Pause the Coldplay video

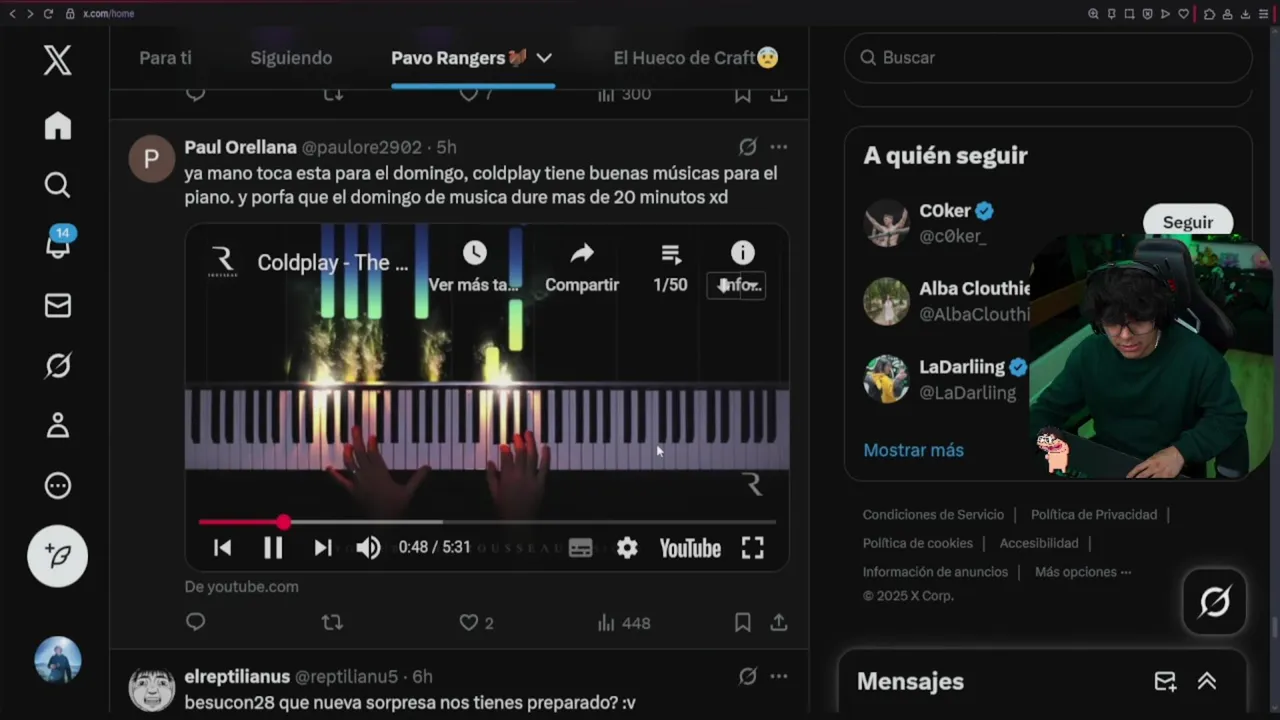273,548
